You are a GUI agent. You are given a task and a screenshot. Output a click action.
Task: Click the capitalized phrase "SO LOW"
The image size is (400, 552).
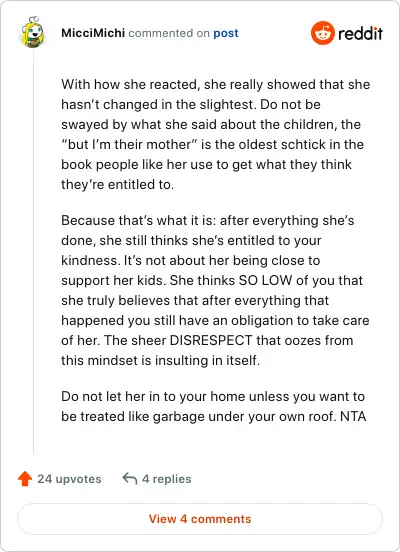click(x=265, y=281)
